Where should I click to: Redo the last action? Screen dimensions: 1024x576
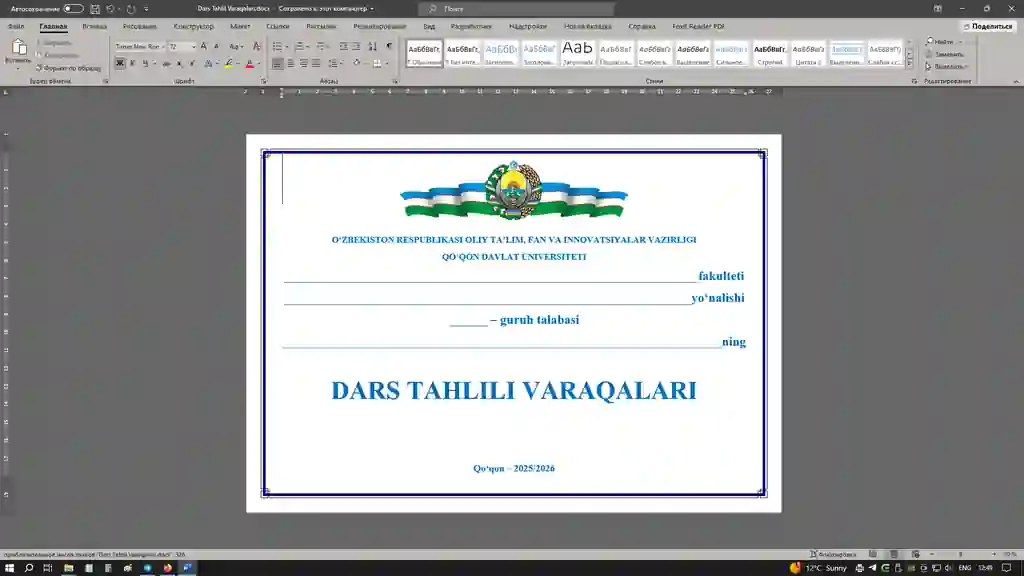point(131,8)
